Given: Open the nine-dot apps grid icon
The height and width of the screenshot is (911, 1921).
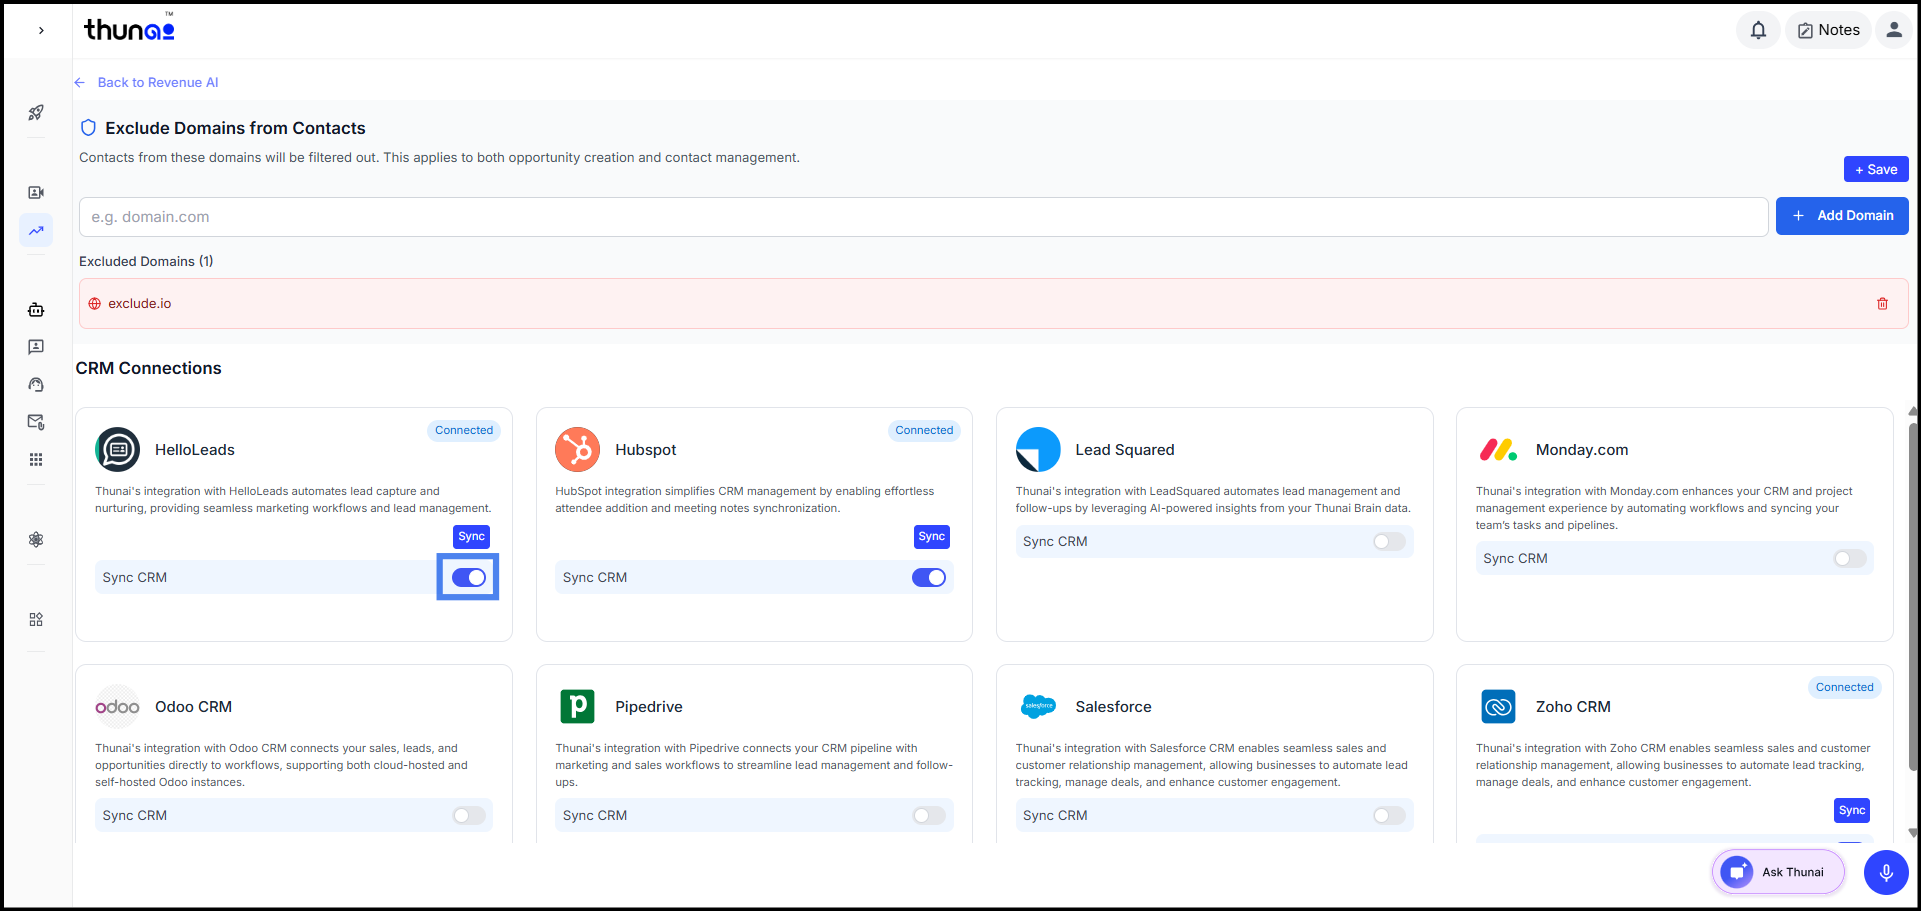Looking at the screenshot, I should pos(36,460).
